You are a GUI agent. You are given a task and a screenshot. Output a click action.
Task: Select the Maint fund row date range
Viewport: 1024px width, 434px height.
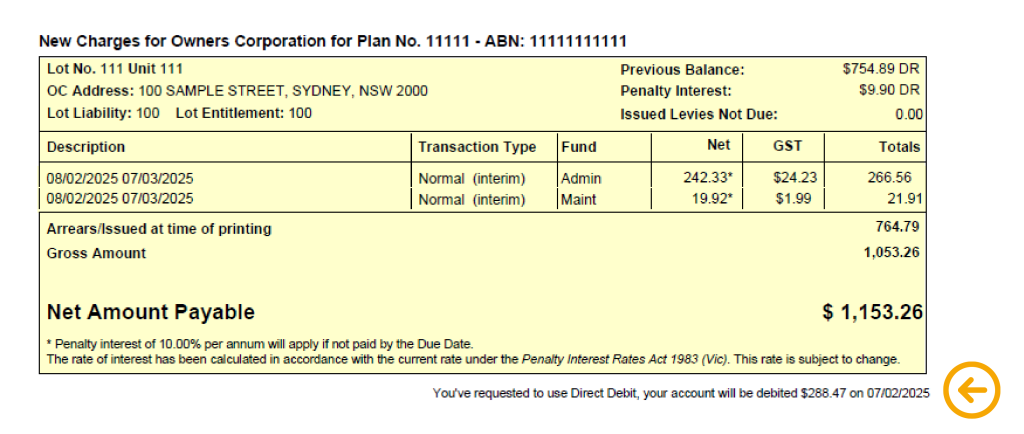point(120,198)
